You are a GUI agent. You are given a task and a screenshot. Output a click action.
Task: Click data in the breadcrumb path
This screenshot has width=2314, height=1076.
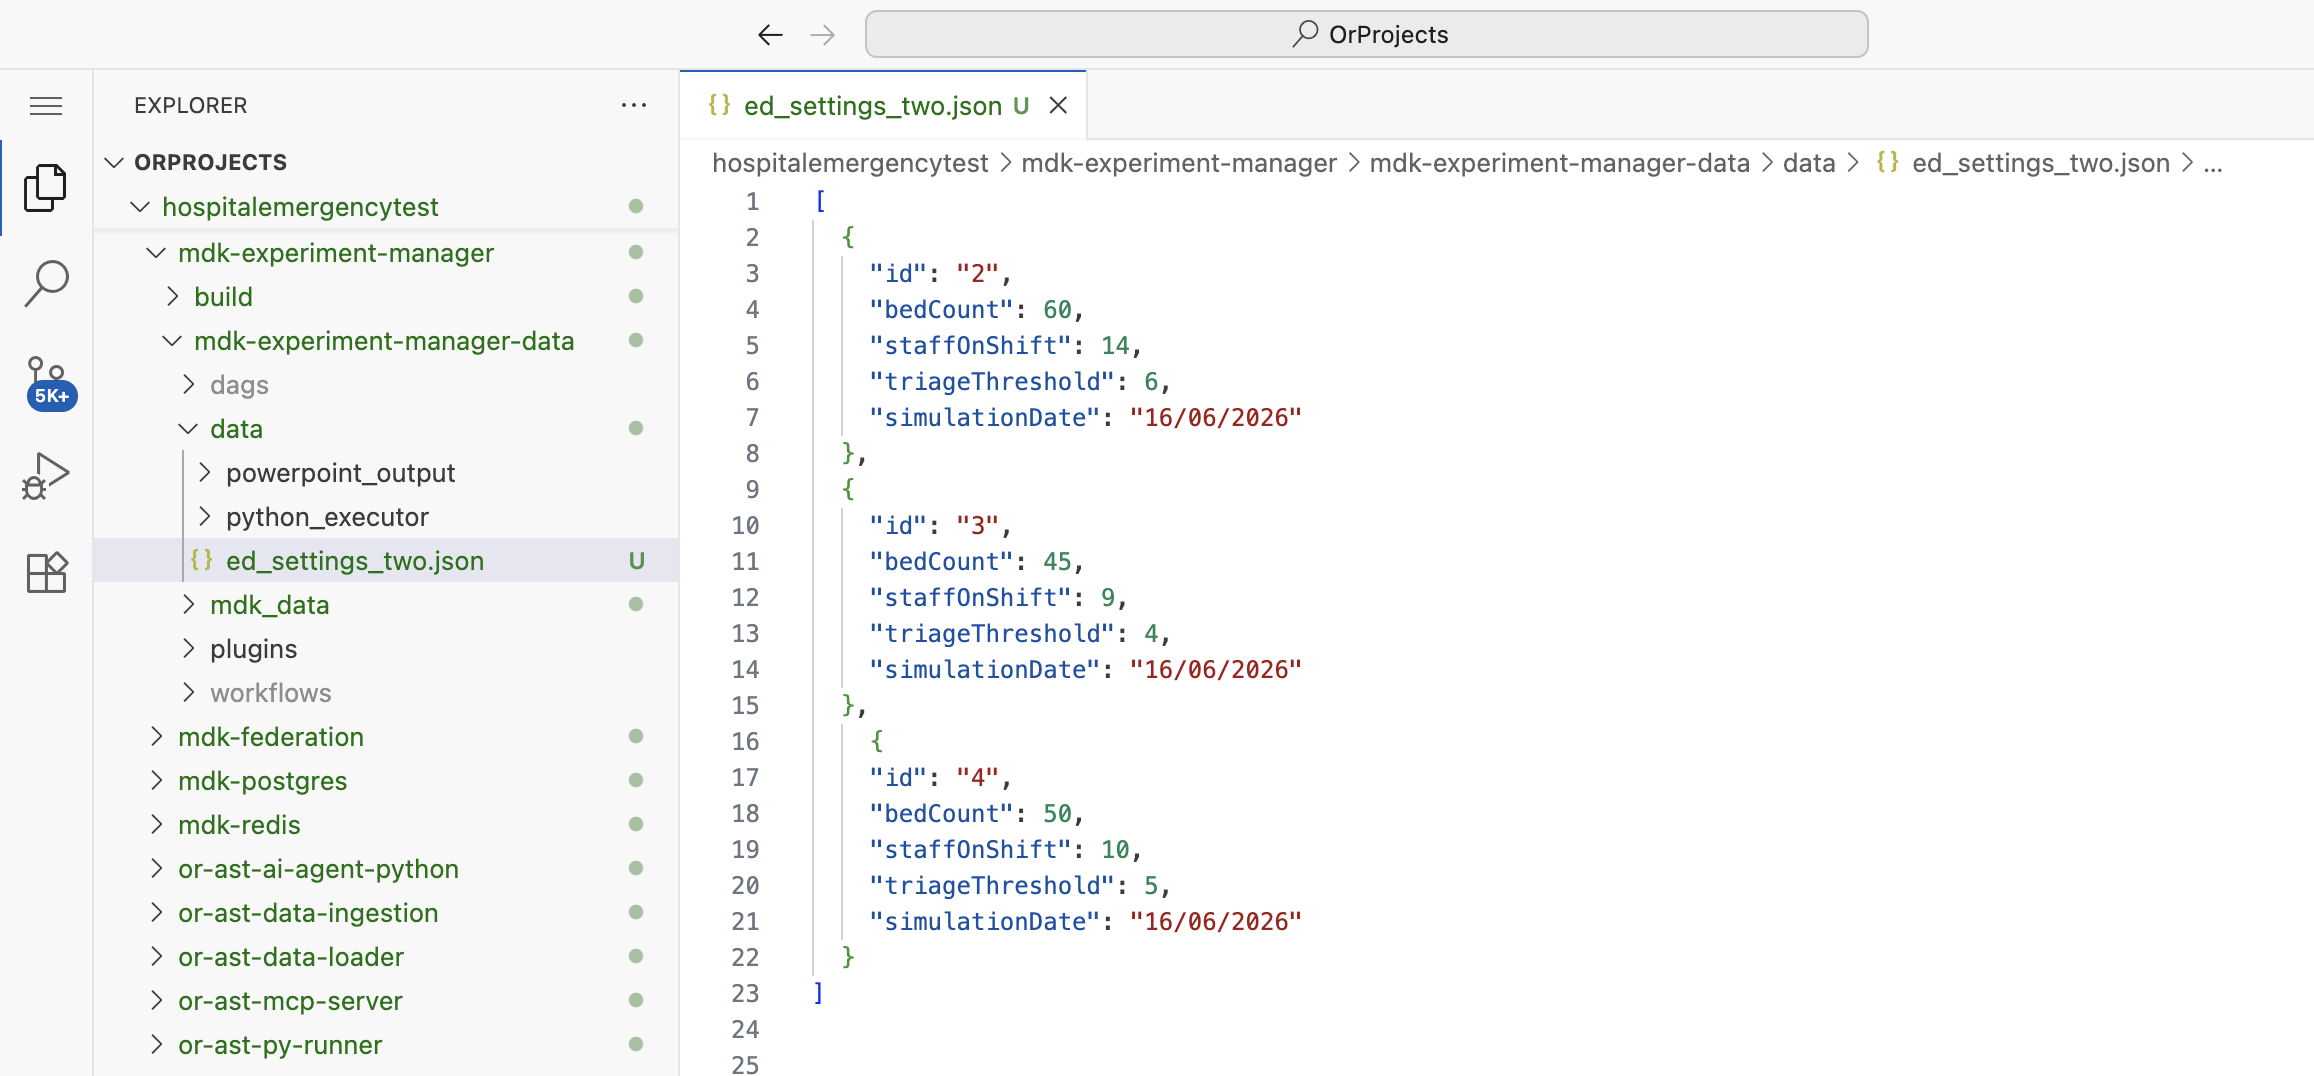[1809, 163]
